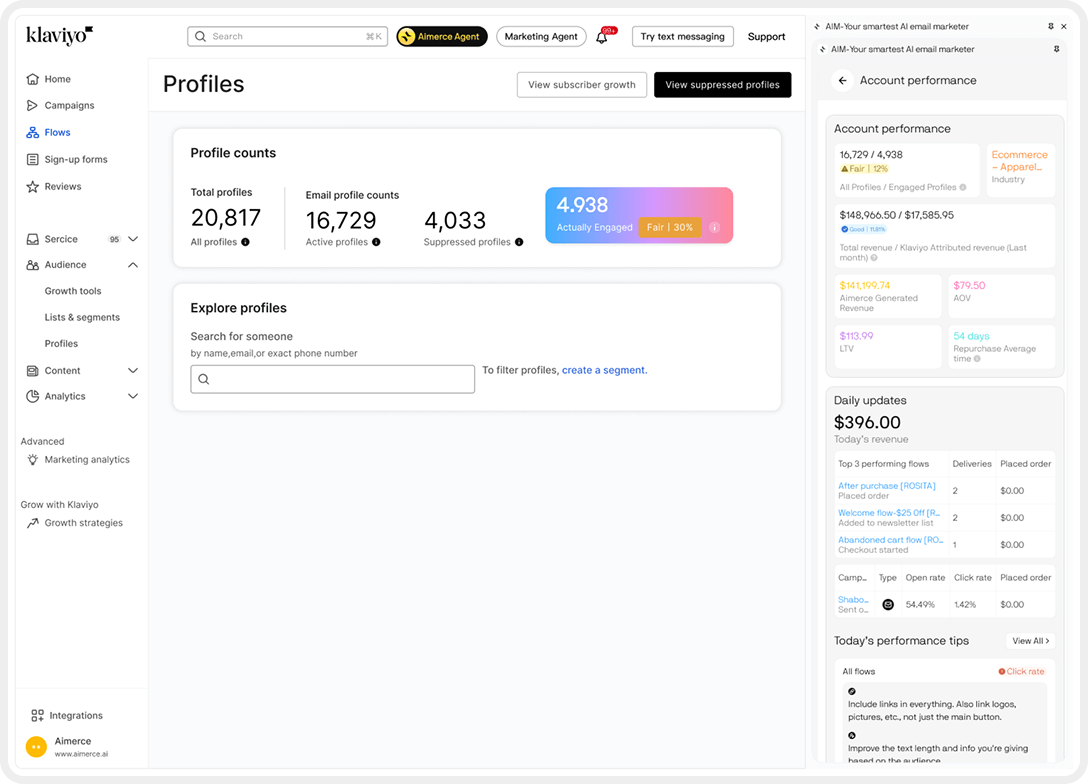Click the Fair 30% engagement rating chip
This screenshot has width=1088, height=784.
point(671,227)
